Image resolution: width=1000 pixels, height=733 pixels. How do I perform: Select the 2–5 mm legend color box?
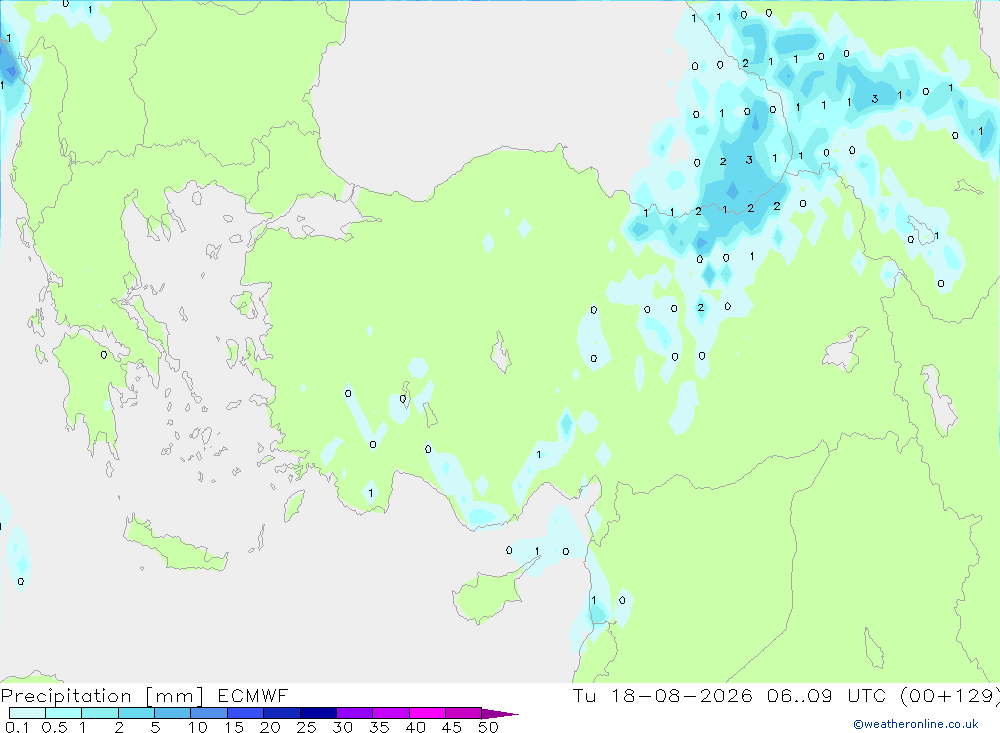[x=136, y=713]
